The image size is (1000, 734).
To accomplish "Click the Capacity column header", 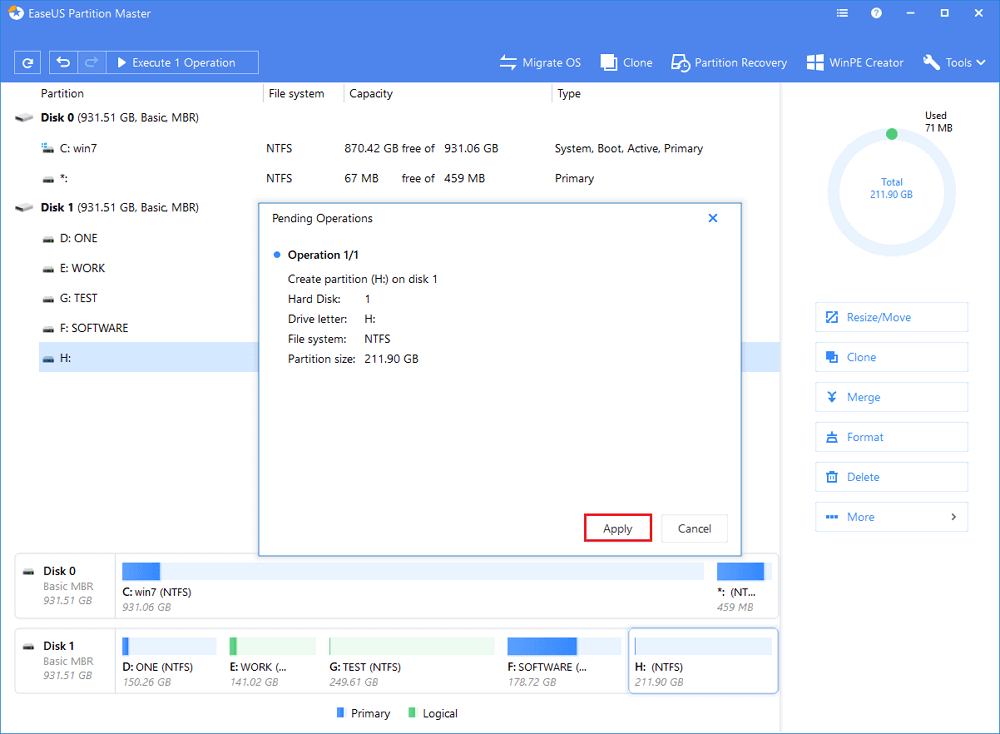I will 371,94.
